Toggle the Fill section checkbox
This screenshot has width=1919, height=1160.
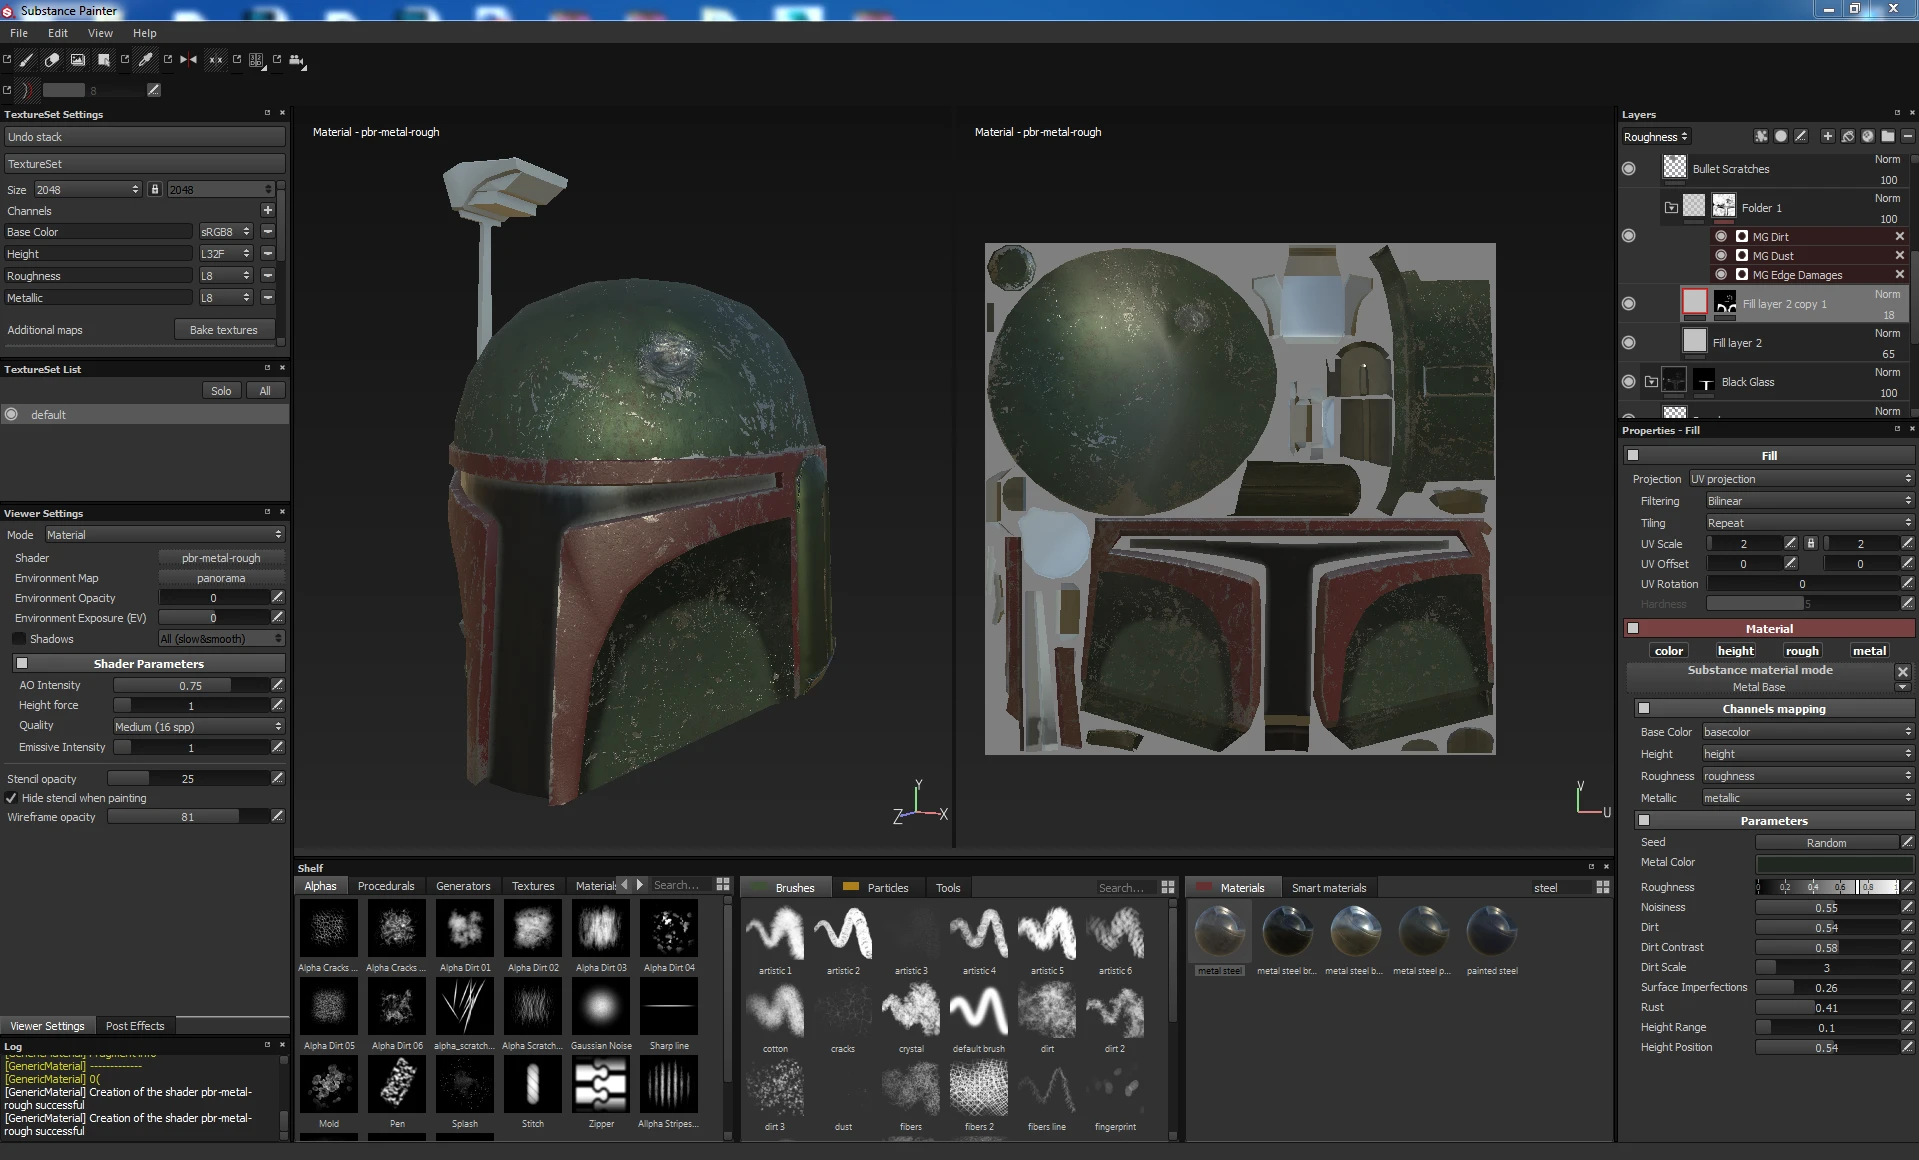click(1633, 455)
